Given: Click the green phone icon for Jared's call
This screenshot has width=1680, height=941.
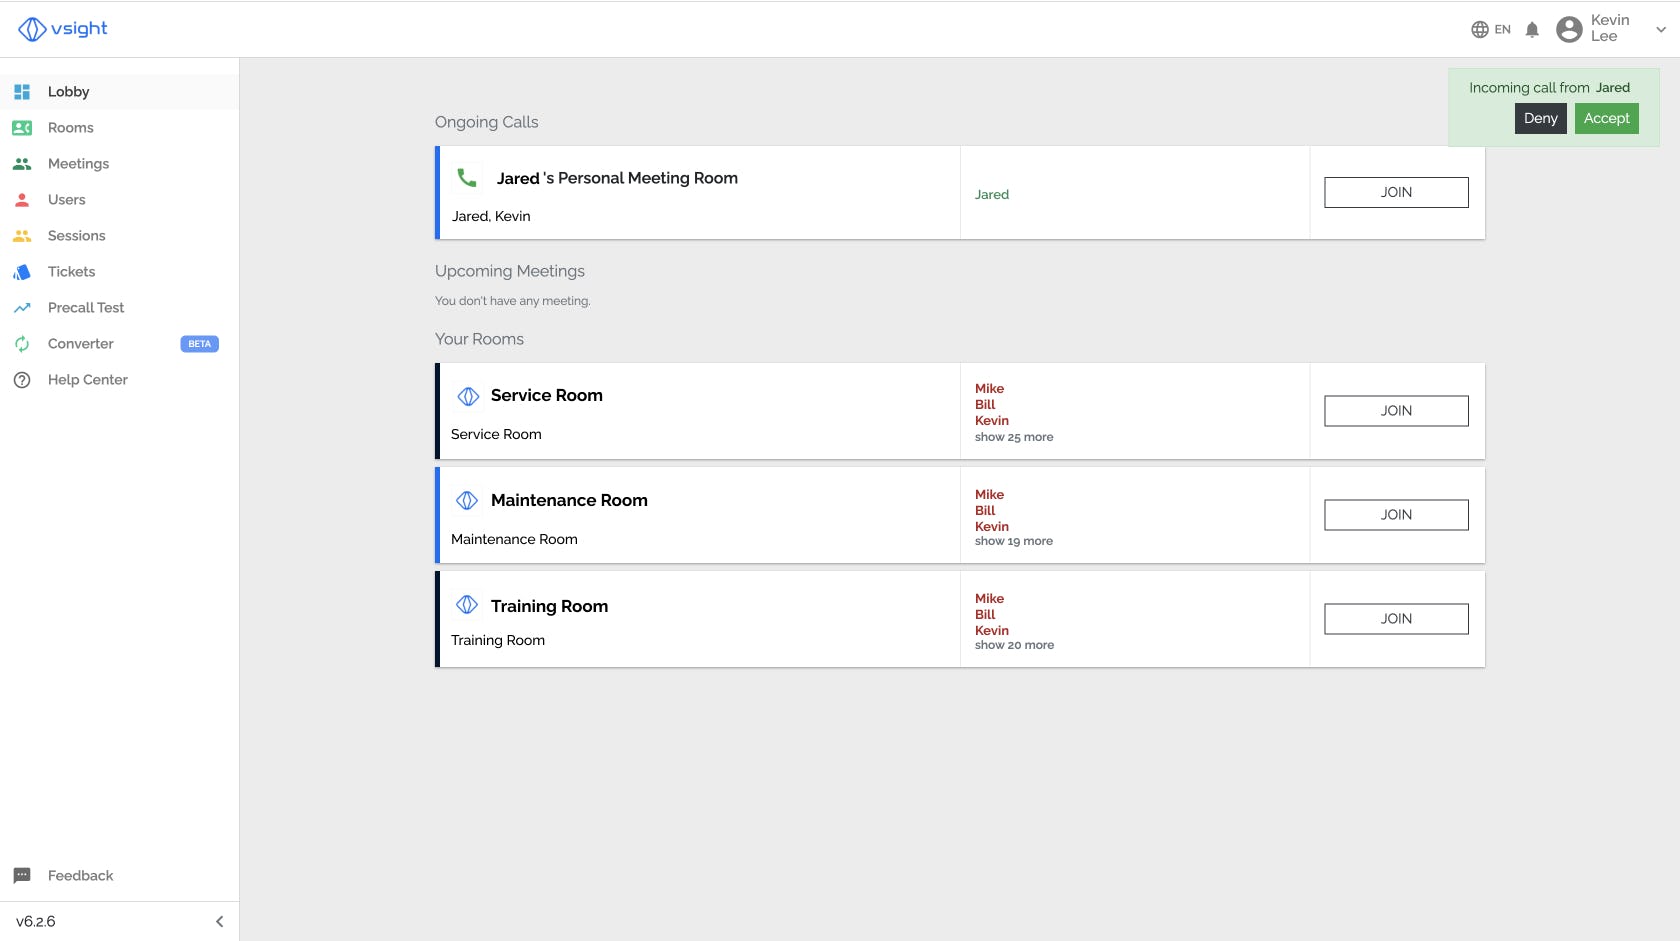Looking at the screenshot, I should (467, 178).
